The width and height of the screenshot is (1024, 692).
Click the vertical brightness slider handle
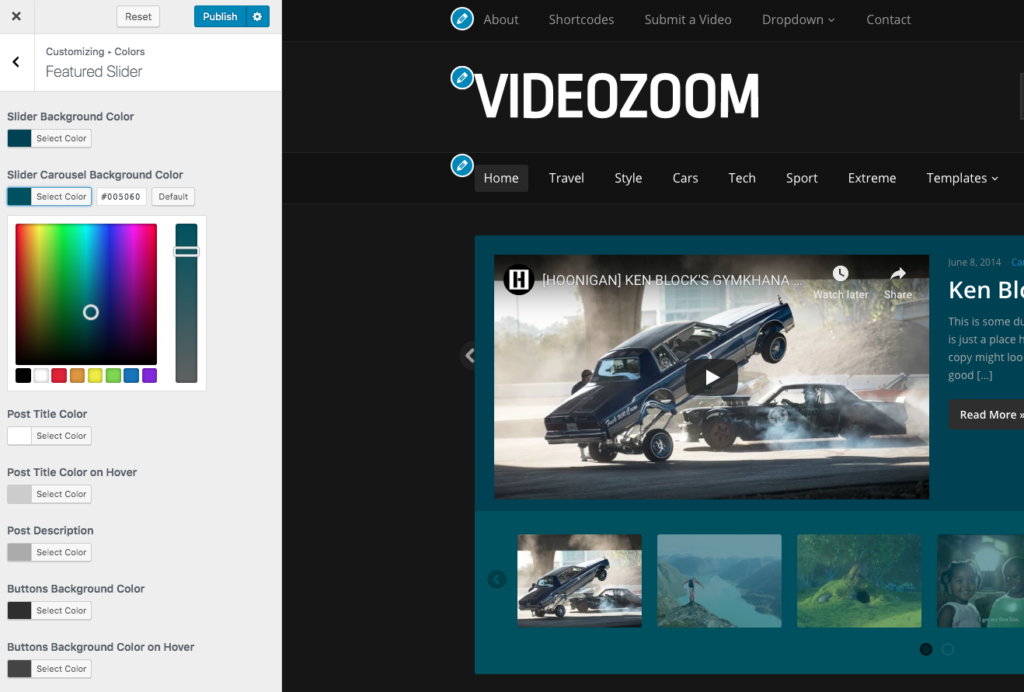click(x=186, y=252)
